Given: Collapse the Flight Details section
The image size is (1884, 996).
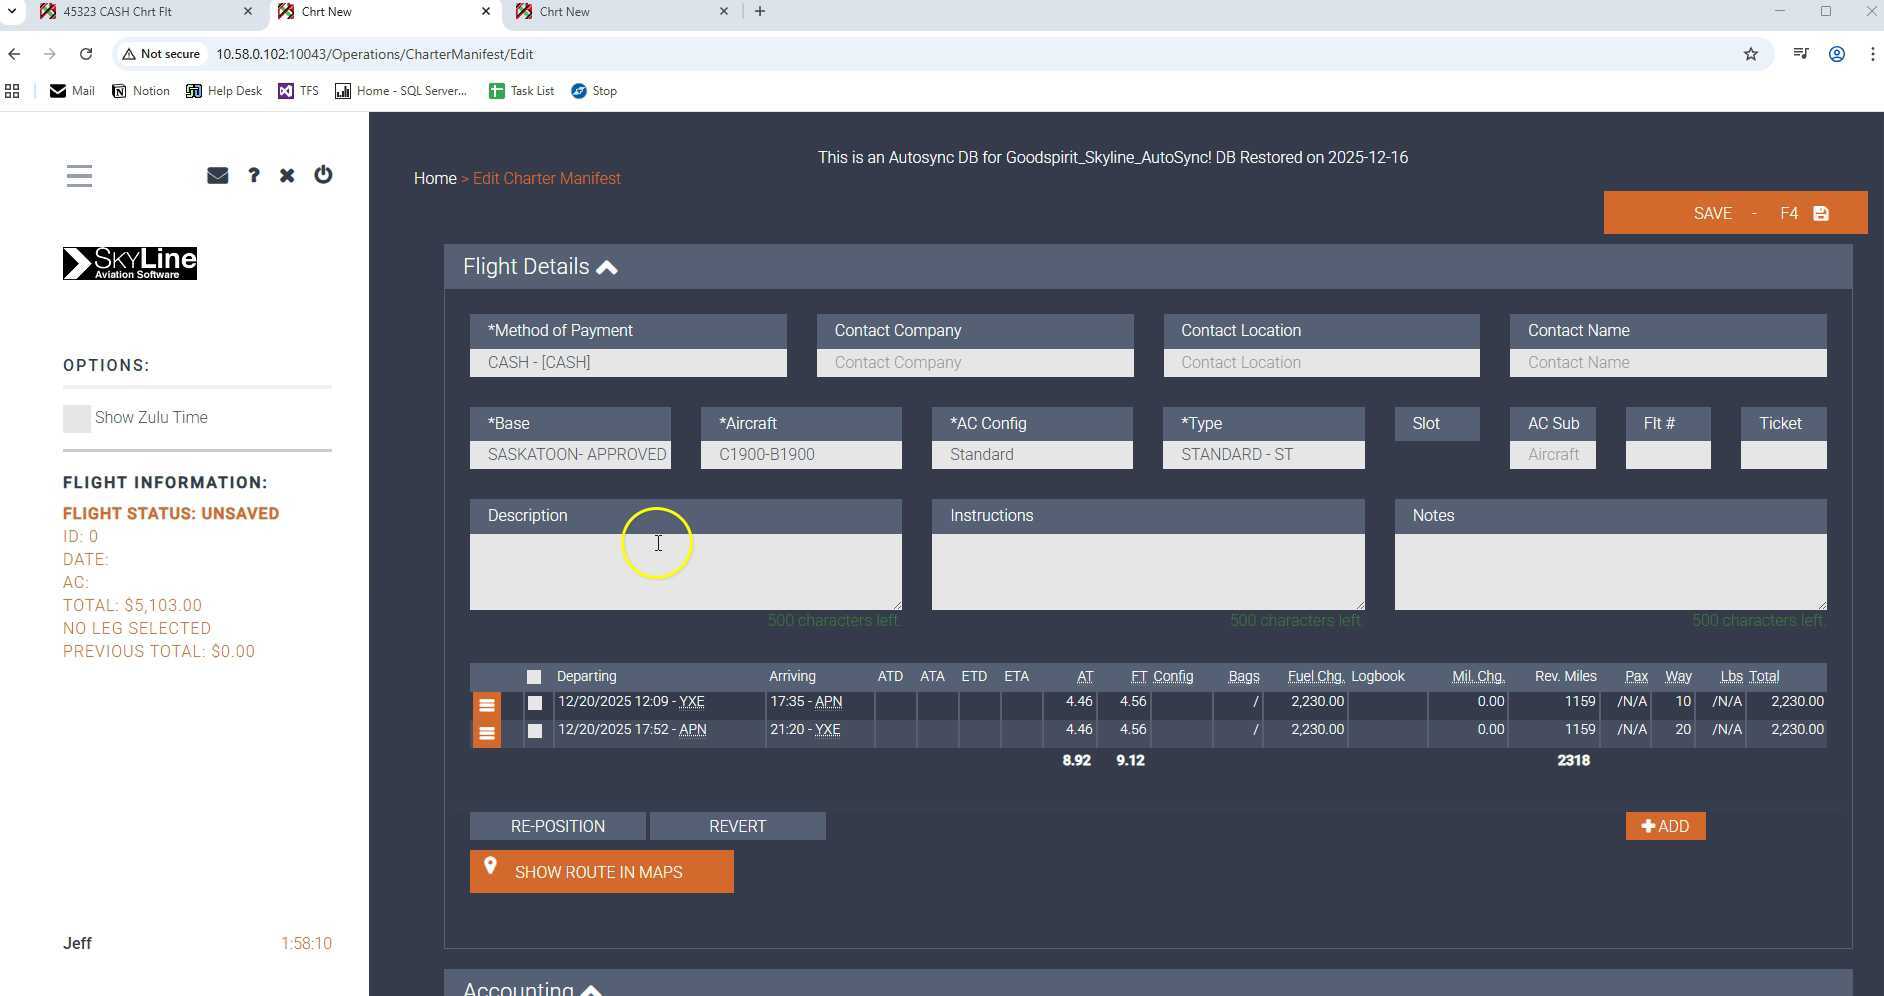Looking at the screenshot, I should pos(607,267).
